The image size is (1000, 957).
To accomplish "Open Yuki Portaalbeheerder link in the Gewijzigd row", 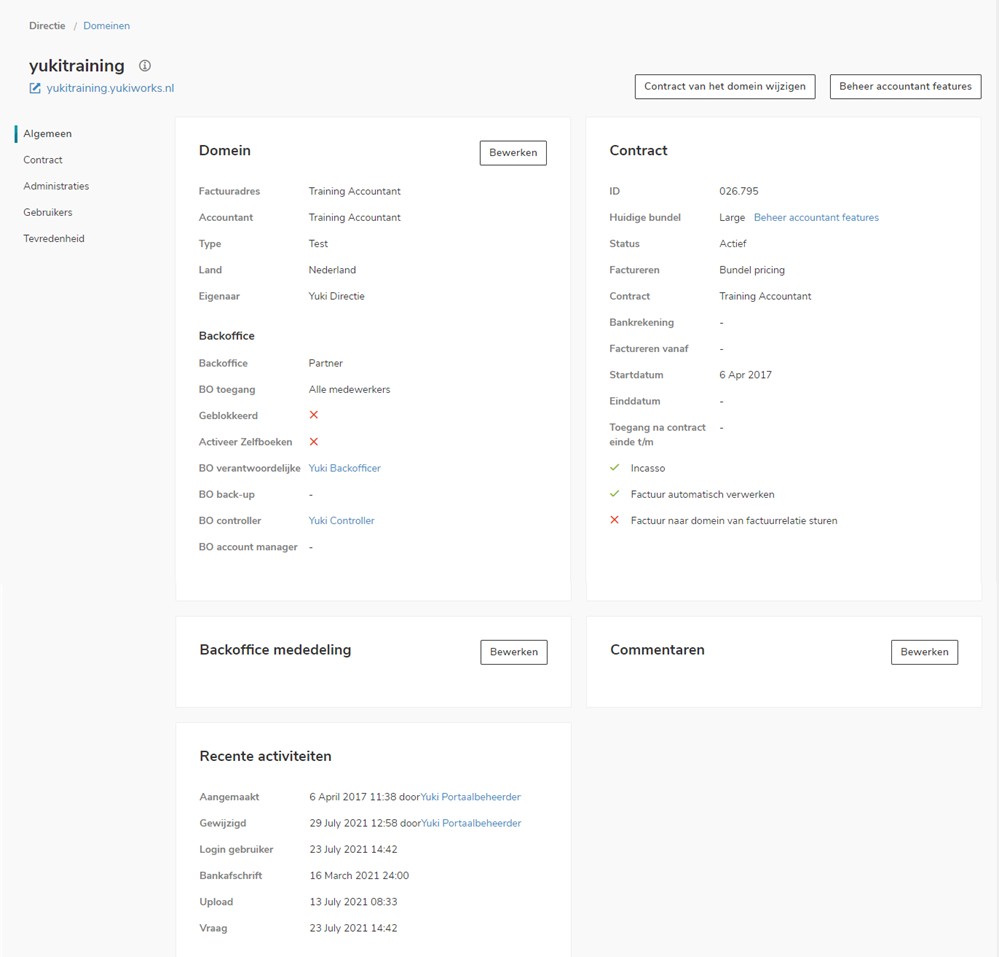I will point(471,822).
